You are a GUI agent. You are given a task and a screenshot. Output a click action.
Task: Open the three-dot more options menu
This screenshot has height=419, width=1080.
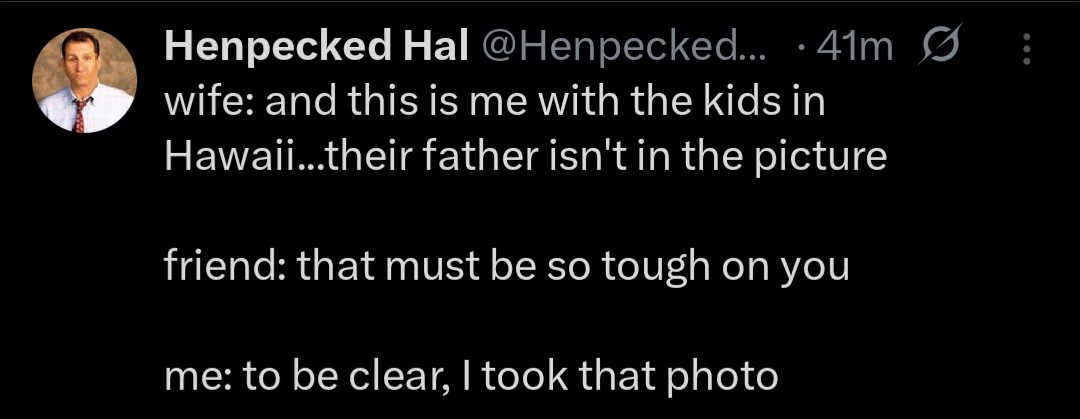tap(1026, 48)
